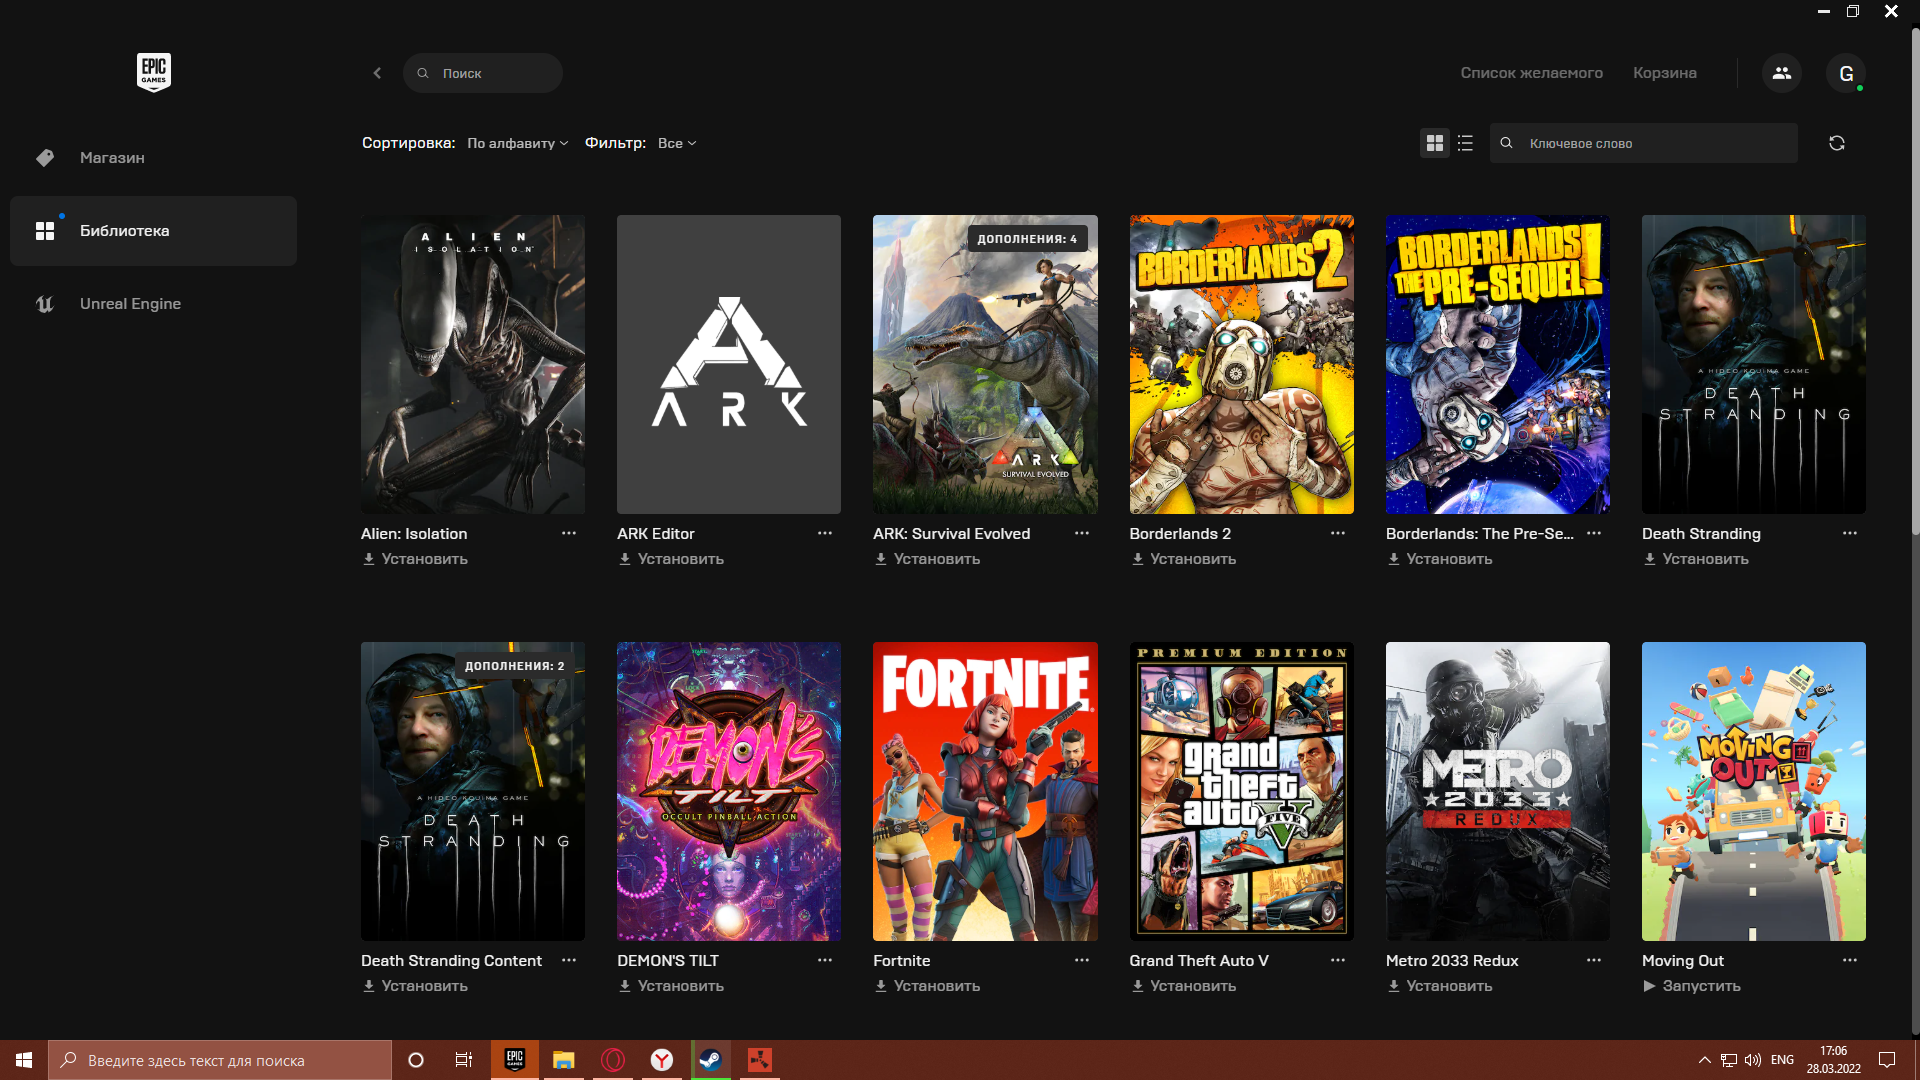Show hidden system tray icons
Viewport: 1920px width, 1080px height.
1704,1060
